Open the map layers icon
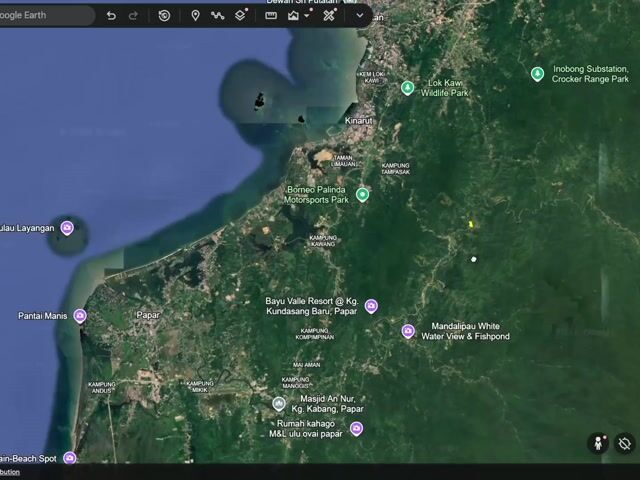This screenshot has width=640, height=480. pyautogui.click(x=240, y=16)
